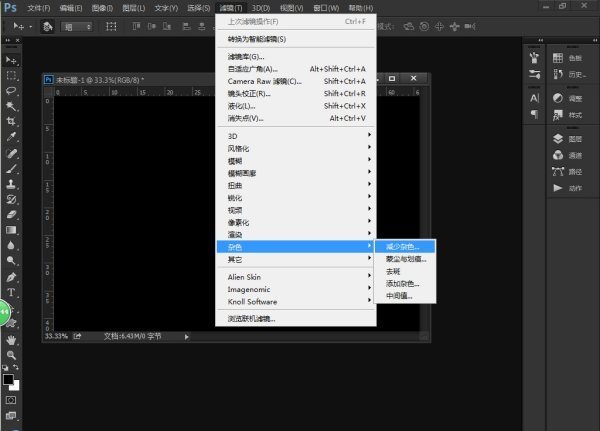Select the Crop tool
This screenshot has height=431, width=600.
pyautogui.click(x=11, y=122)
